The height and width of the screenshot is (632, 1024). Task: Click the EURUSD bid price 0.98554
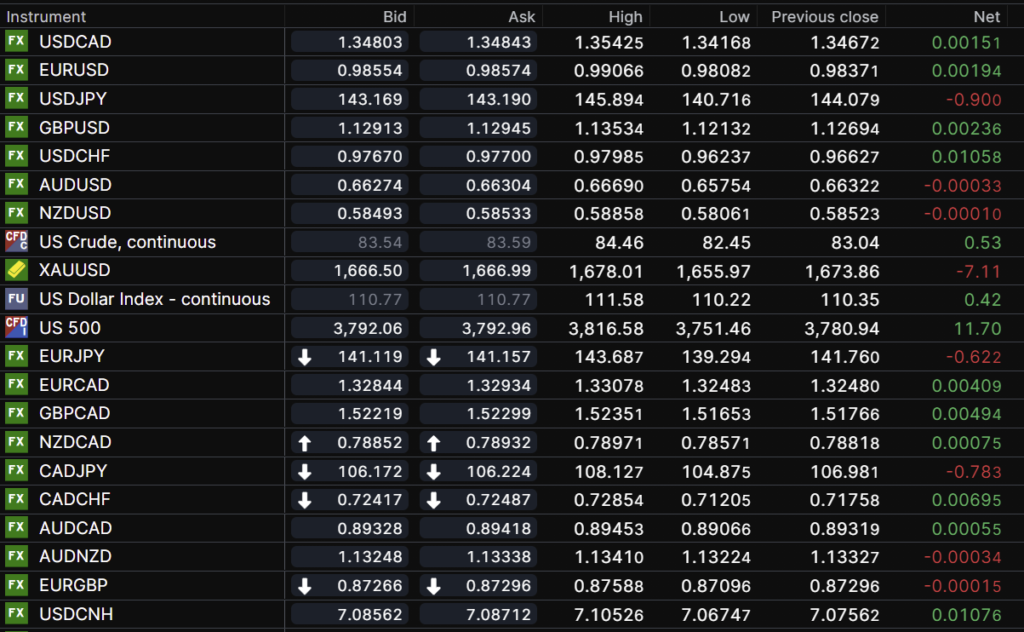tap(350, 70)
